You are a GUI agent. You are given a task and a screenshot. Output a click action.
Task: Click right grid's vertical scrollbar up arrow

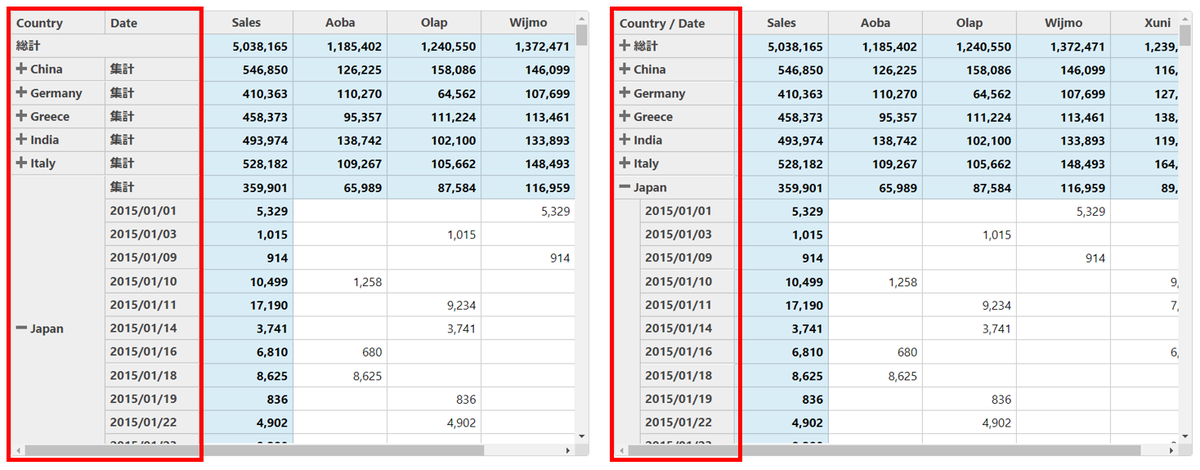point(1185,18)
